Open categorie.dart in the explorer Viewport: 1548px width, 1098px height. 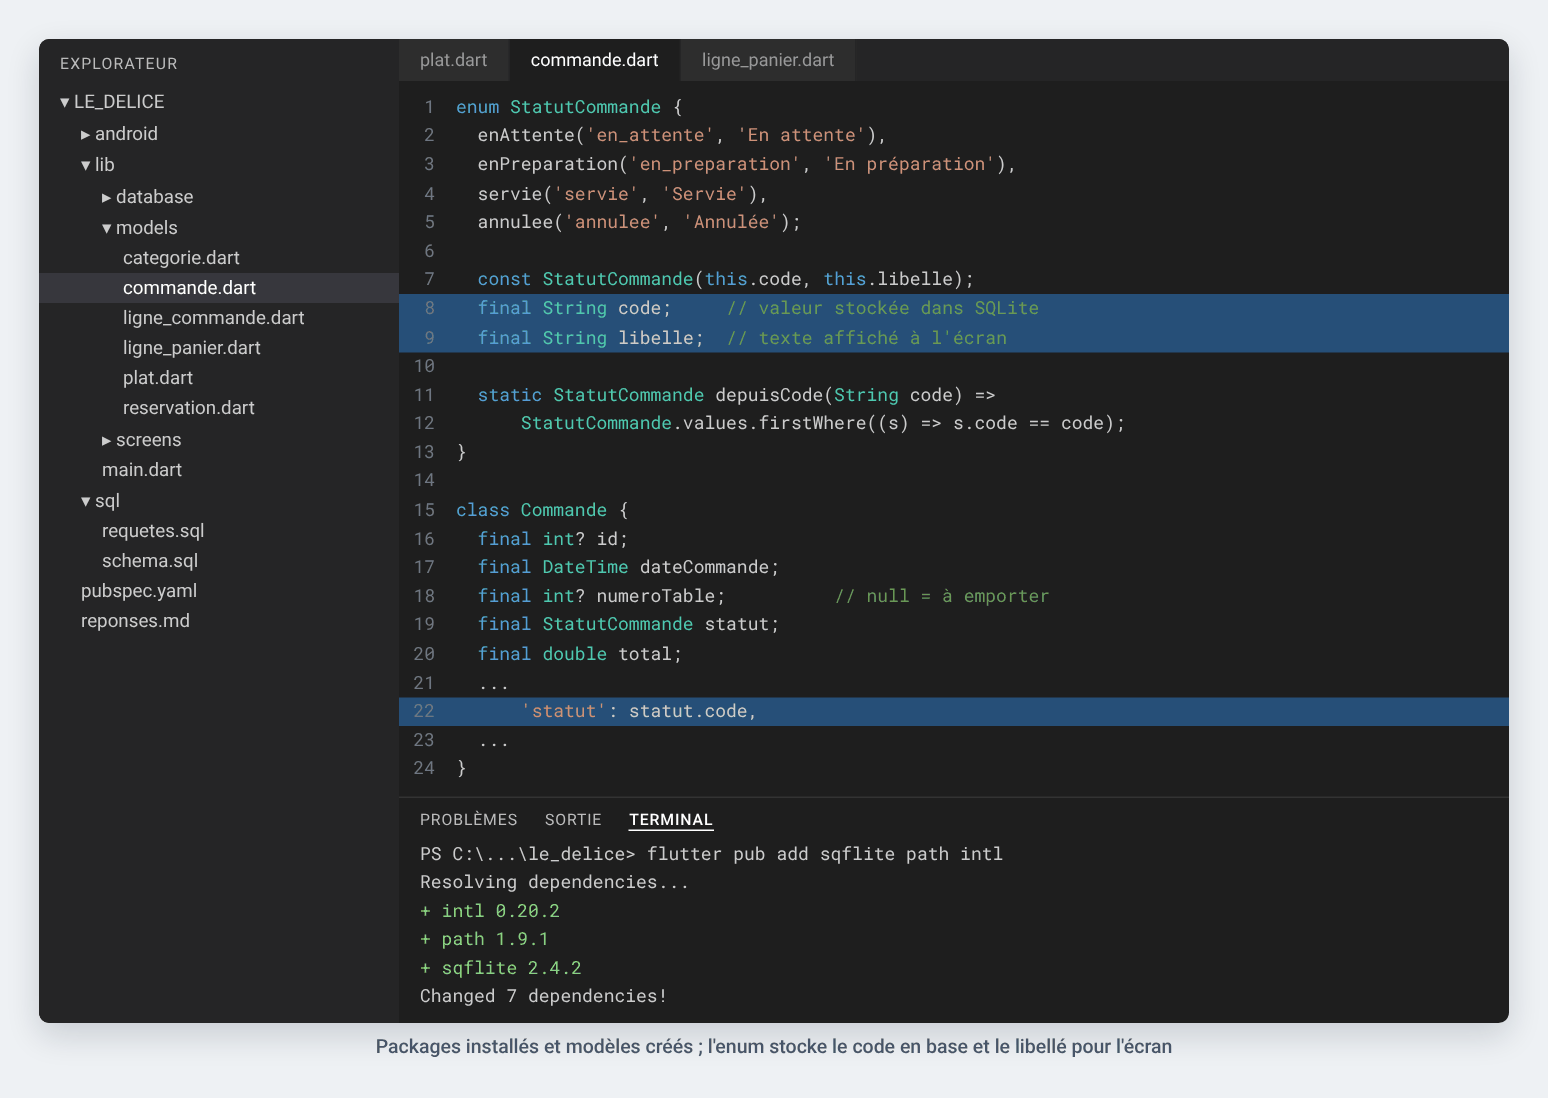pyautogui.click(x=219, y=258)
